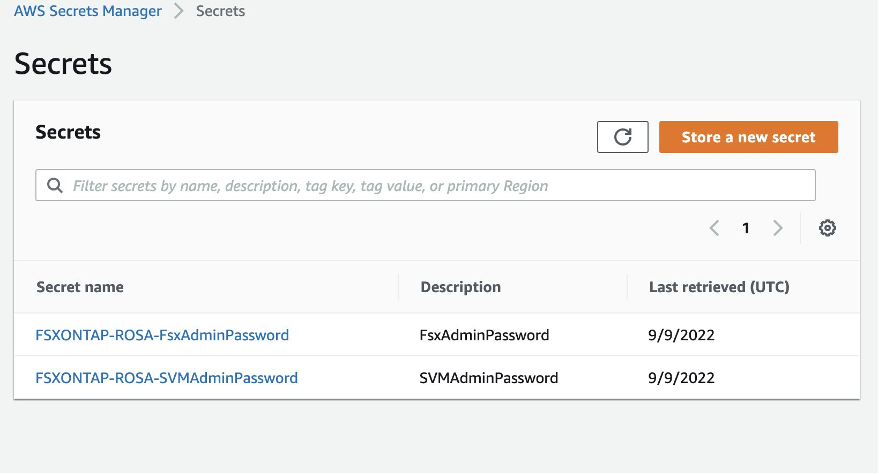Click the Secrets panel heading
The image size is (879, 474).
pos(68,132)
